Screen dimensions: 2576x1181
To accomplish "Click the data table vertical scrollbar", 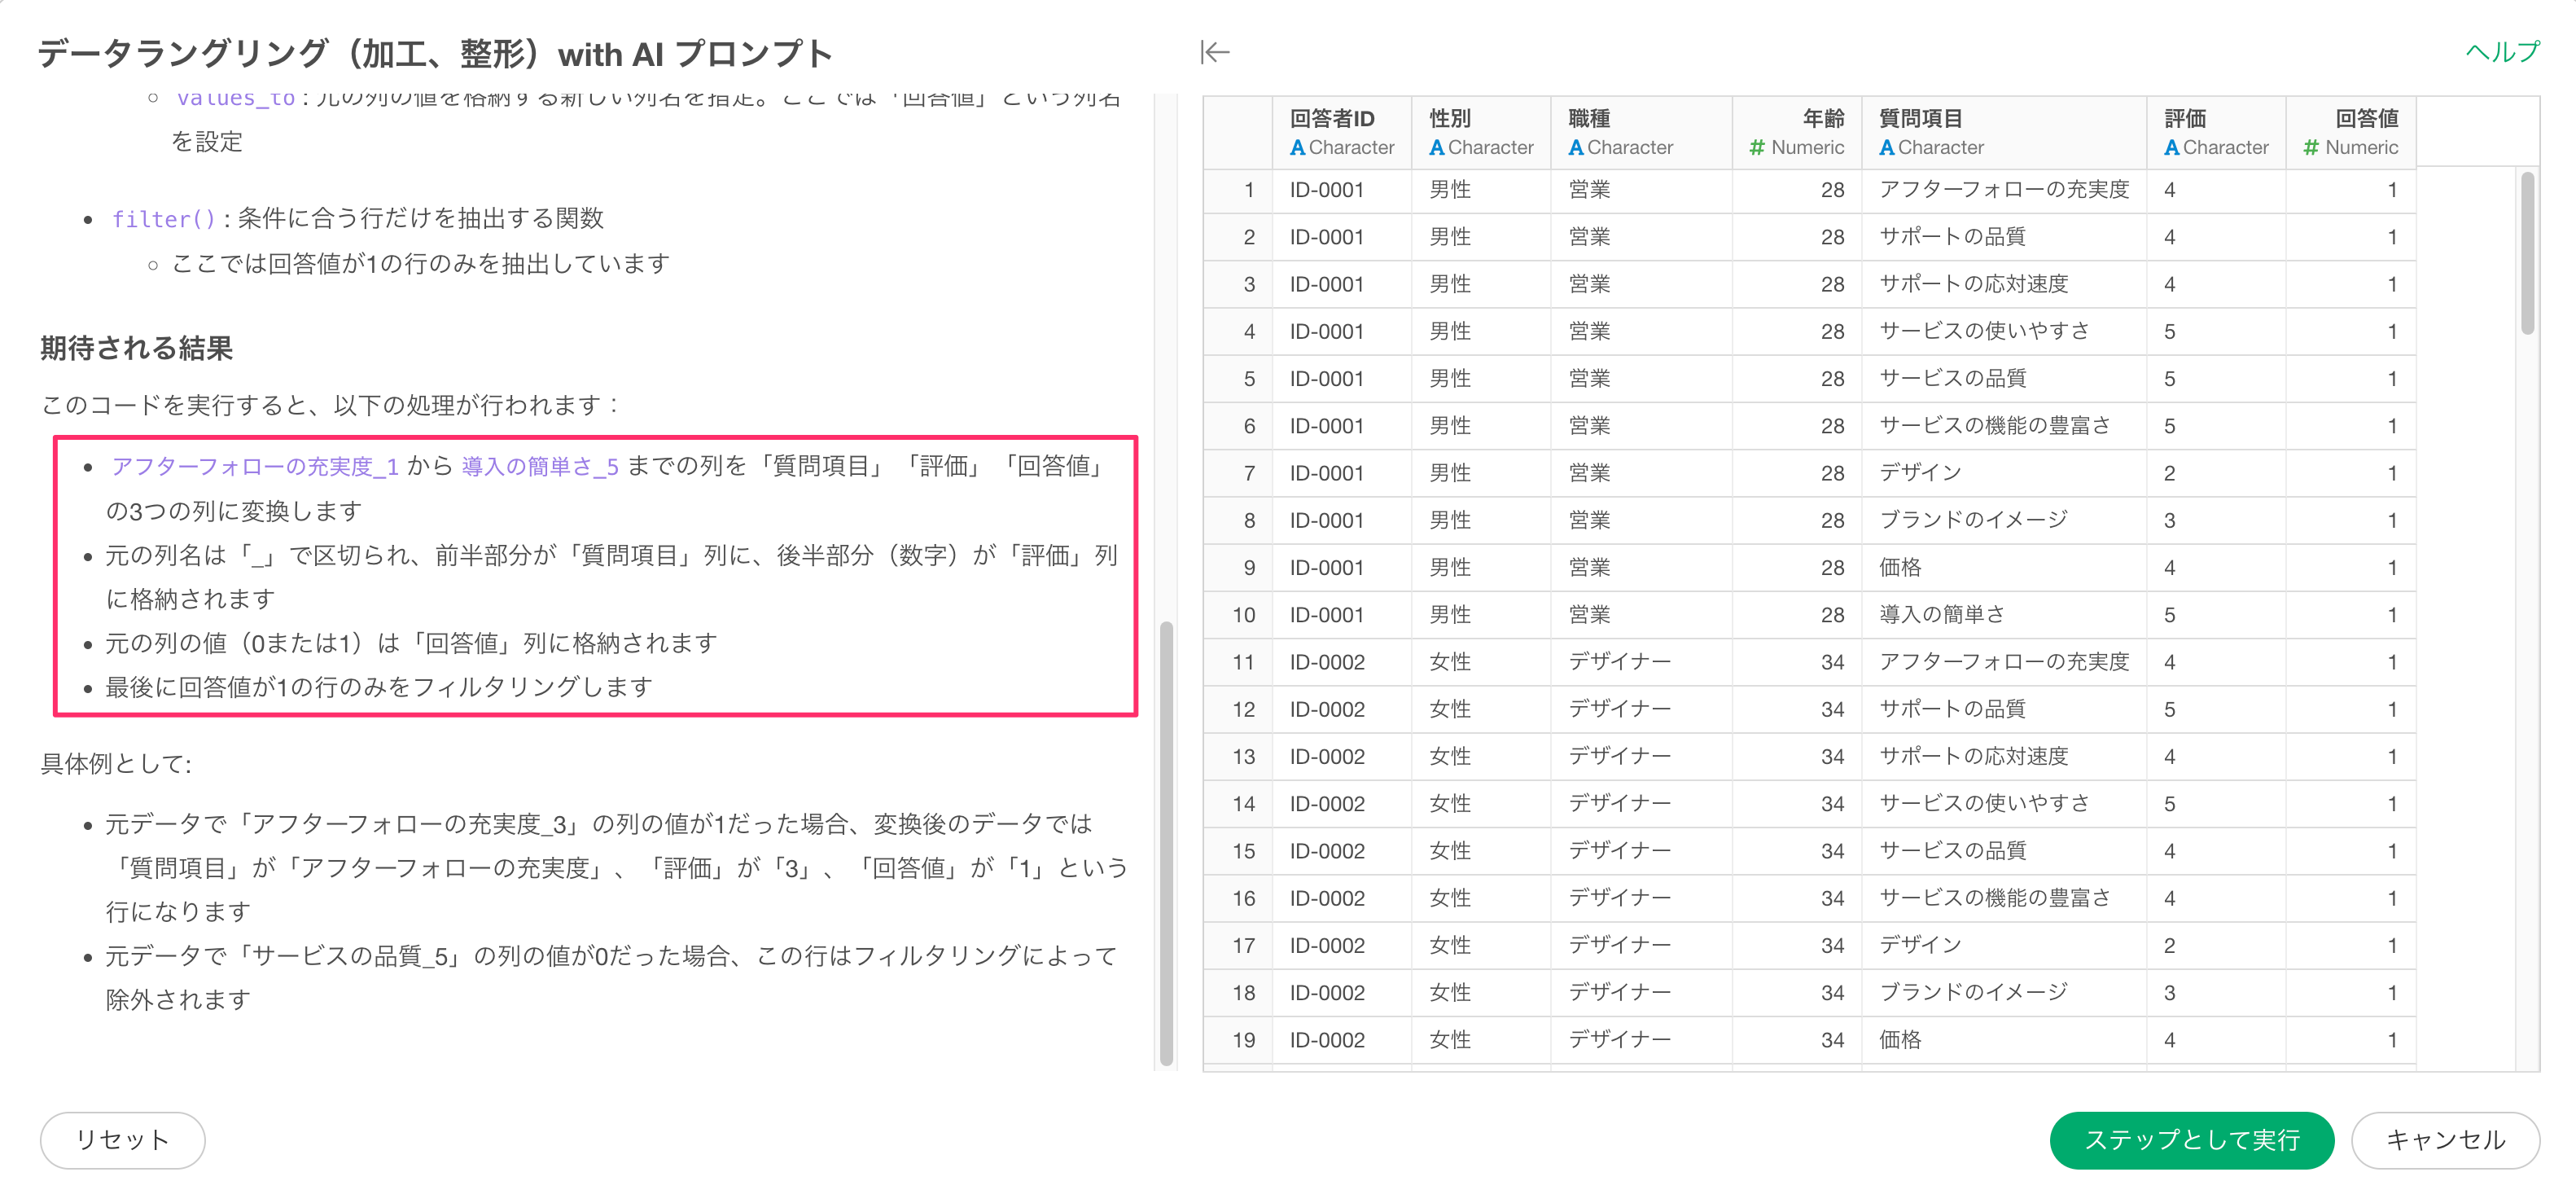I will (x=2527, y=255).
